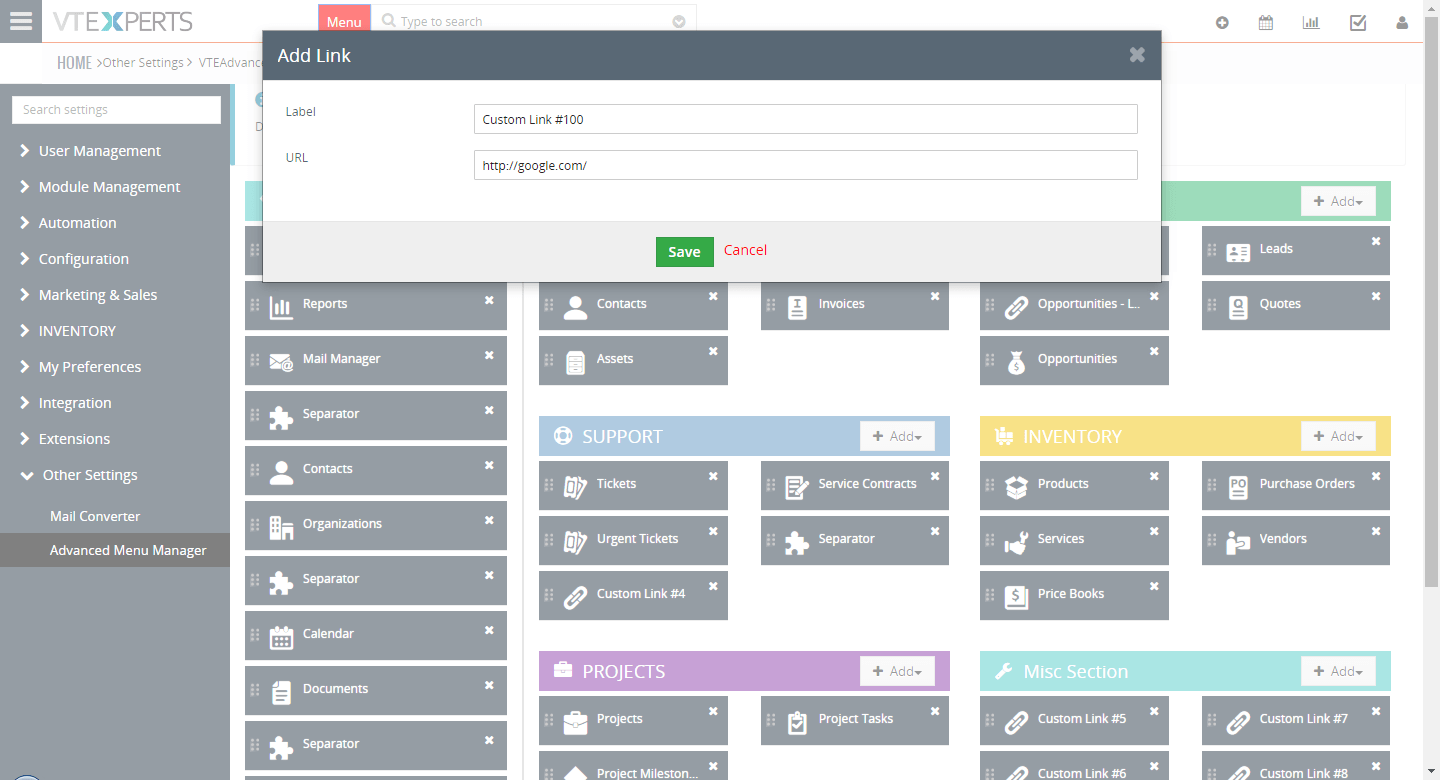Viewport: 1440px width, 780px height.
Task: Open the Reports chart icon in the header
Action: click(1311, 21)
